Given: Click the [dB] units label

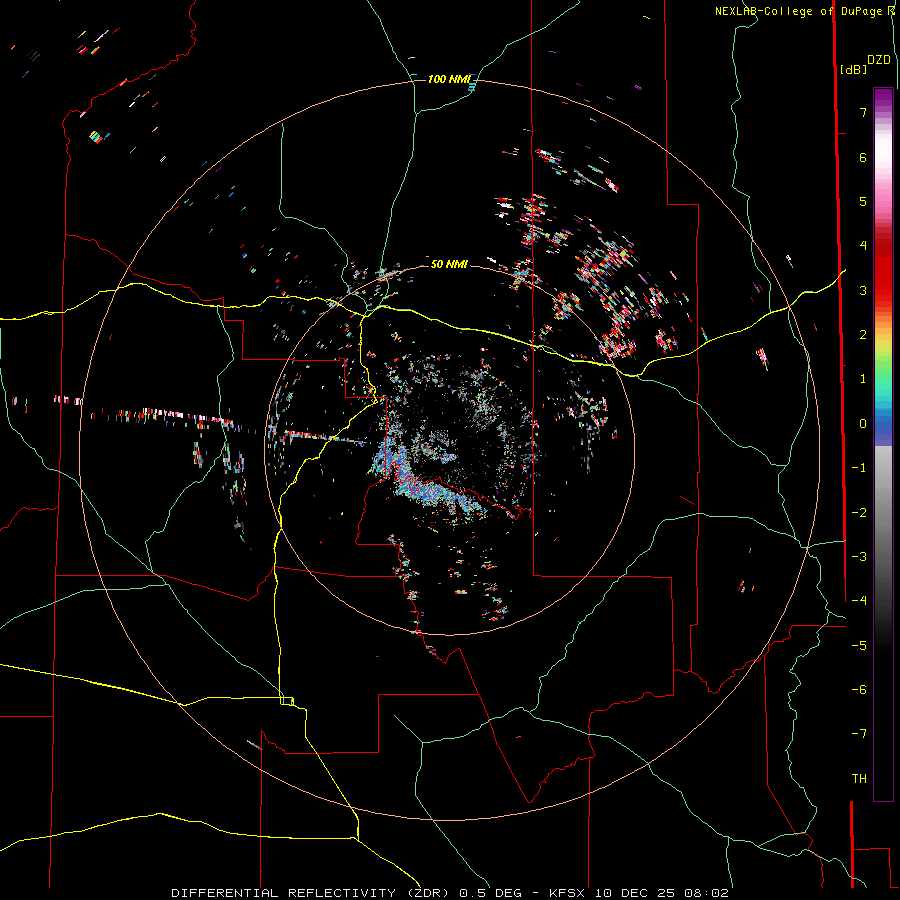Looking at the screenshot, I should 854,69.
